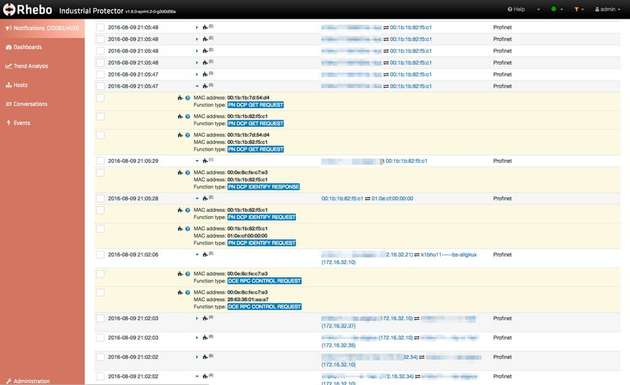
Task: Open Notifications in the sidebar
Action: click(42, 28)
